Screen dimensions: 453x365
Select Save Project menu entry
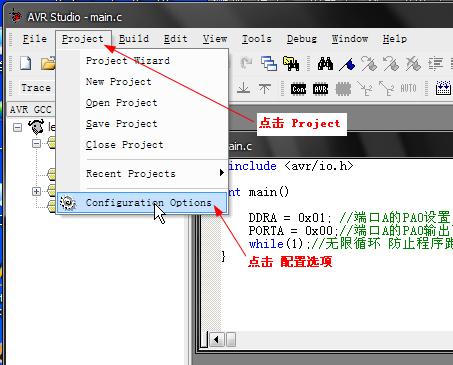tap(142, 124)
